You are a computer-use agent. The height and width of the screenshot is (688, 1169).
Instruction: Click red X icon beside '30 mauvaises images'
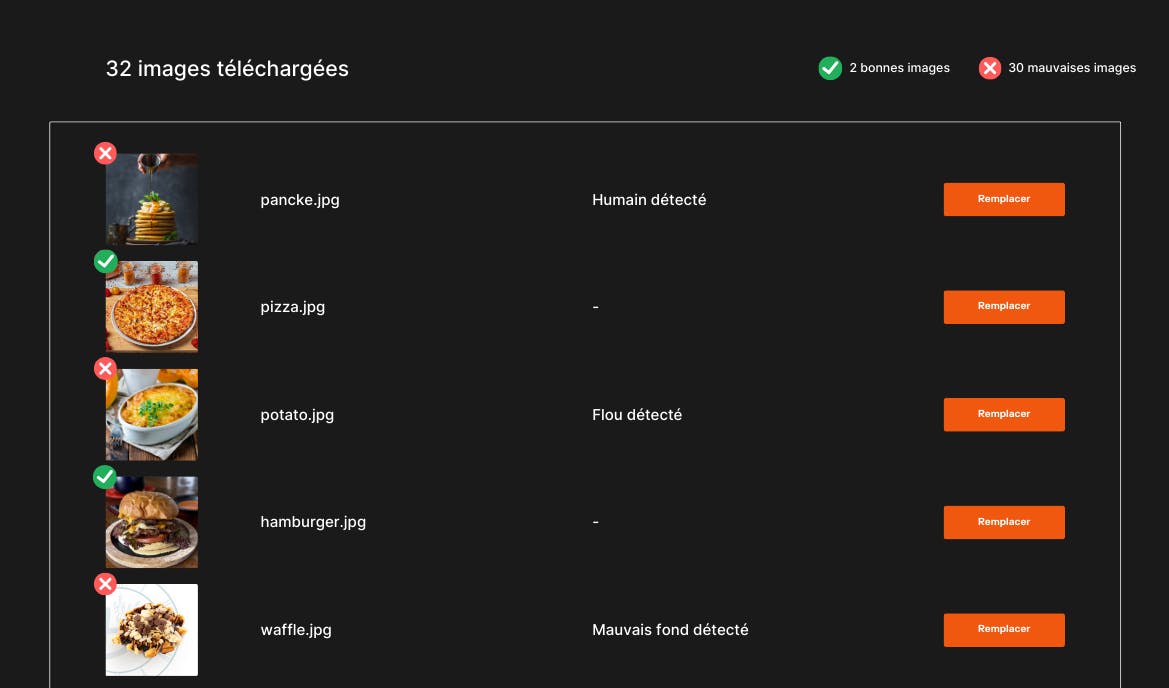tap(990, 68)
